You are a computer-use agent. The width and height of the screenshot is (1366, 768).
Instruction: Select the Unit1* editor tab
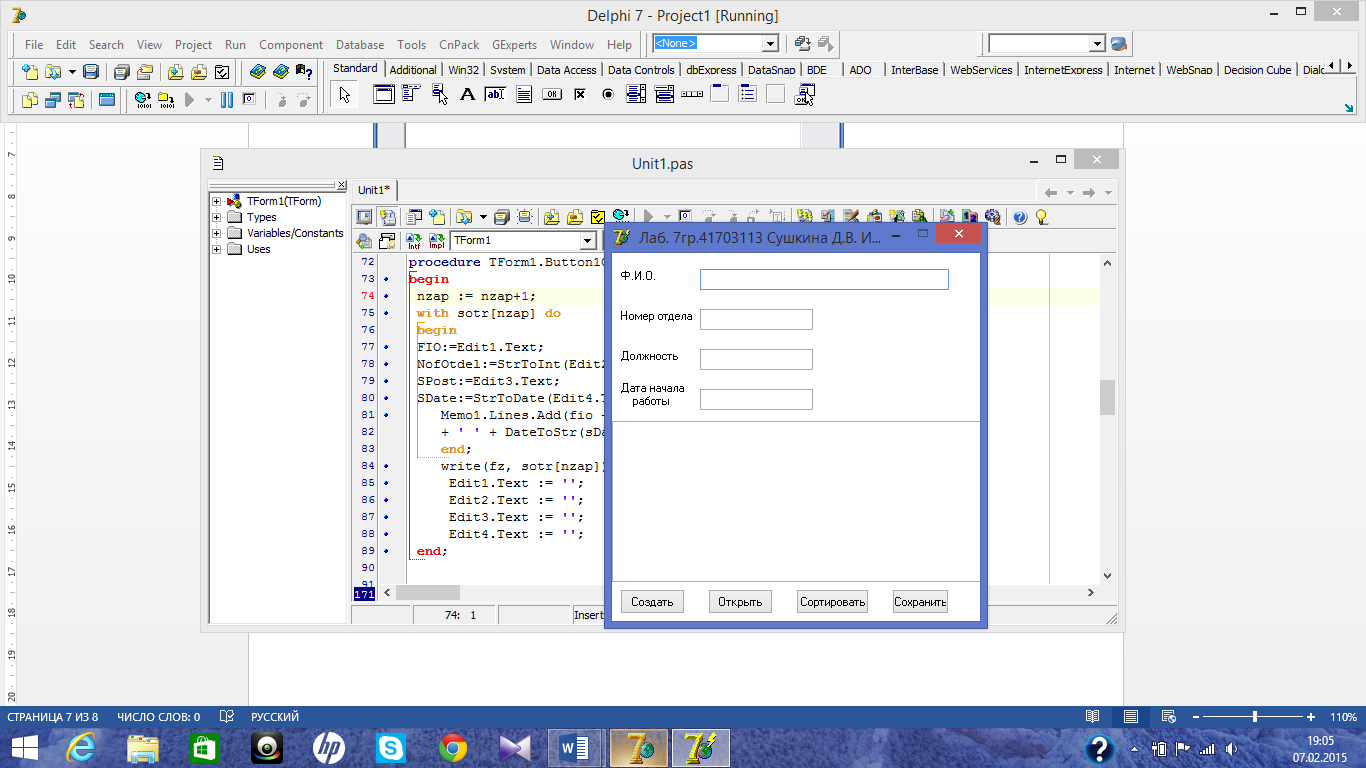[375, 190]
